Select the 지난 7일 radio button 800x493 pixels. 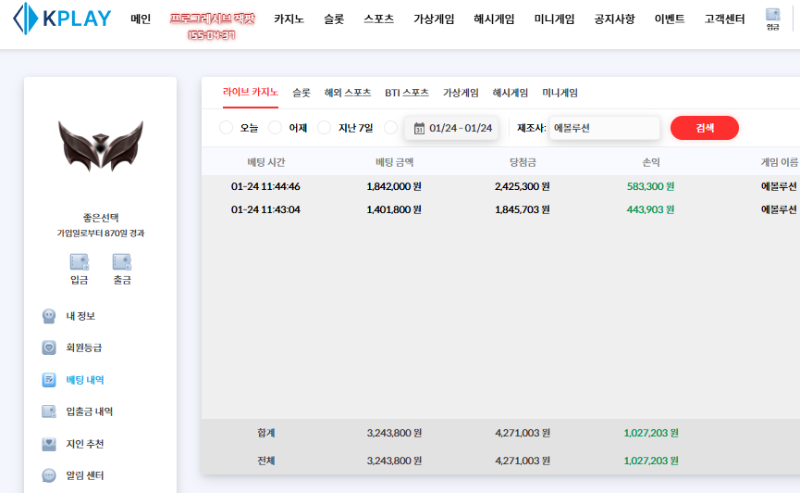324,128
